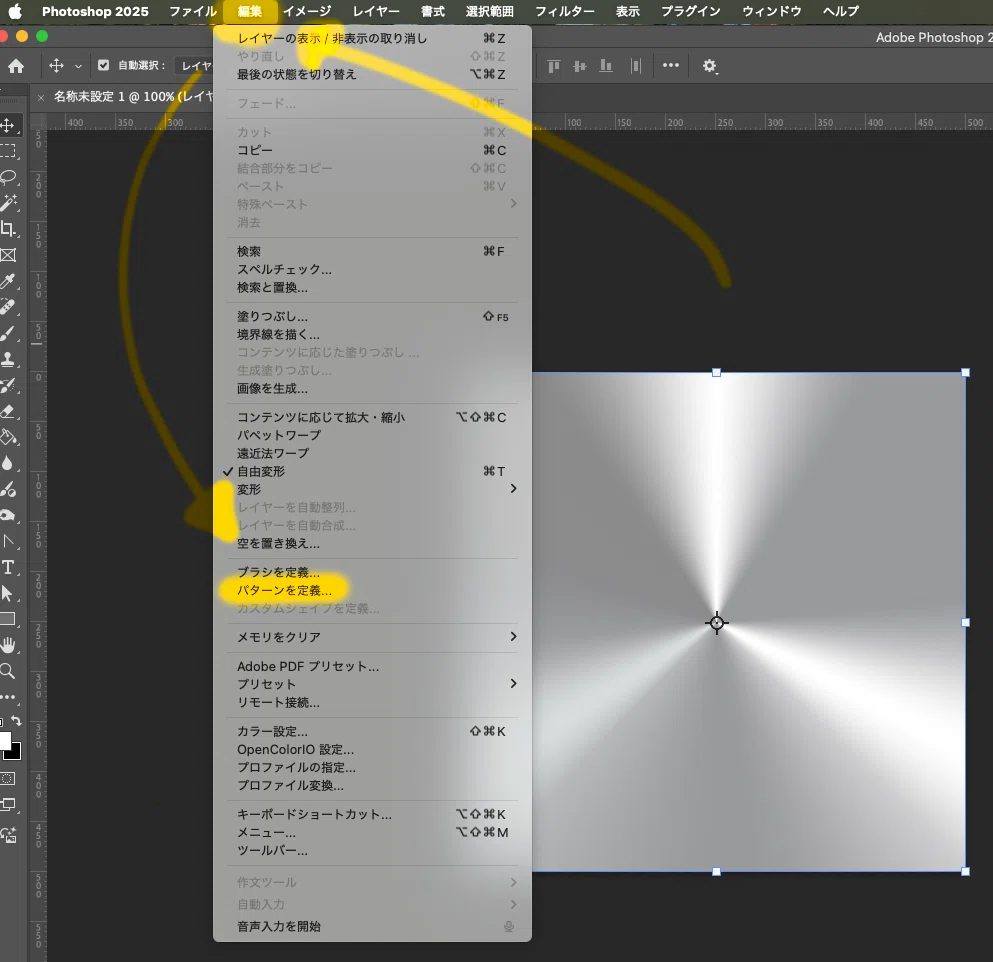Select the Pen tool

[8, 515]
